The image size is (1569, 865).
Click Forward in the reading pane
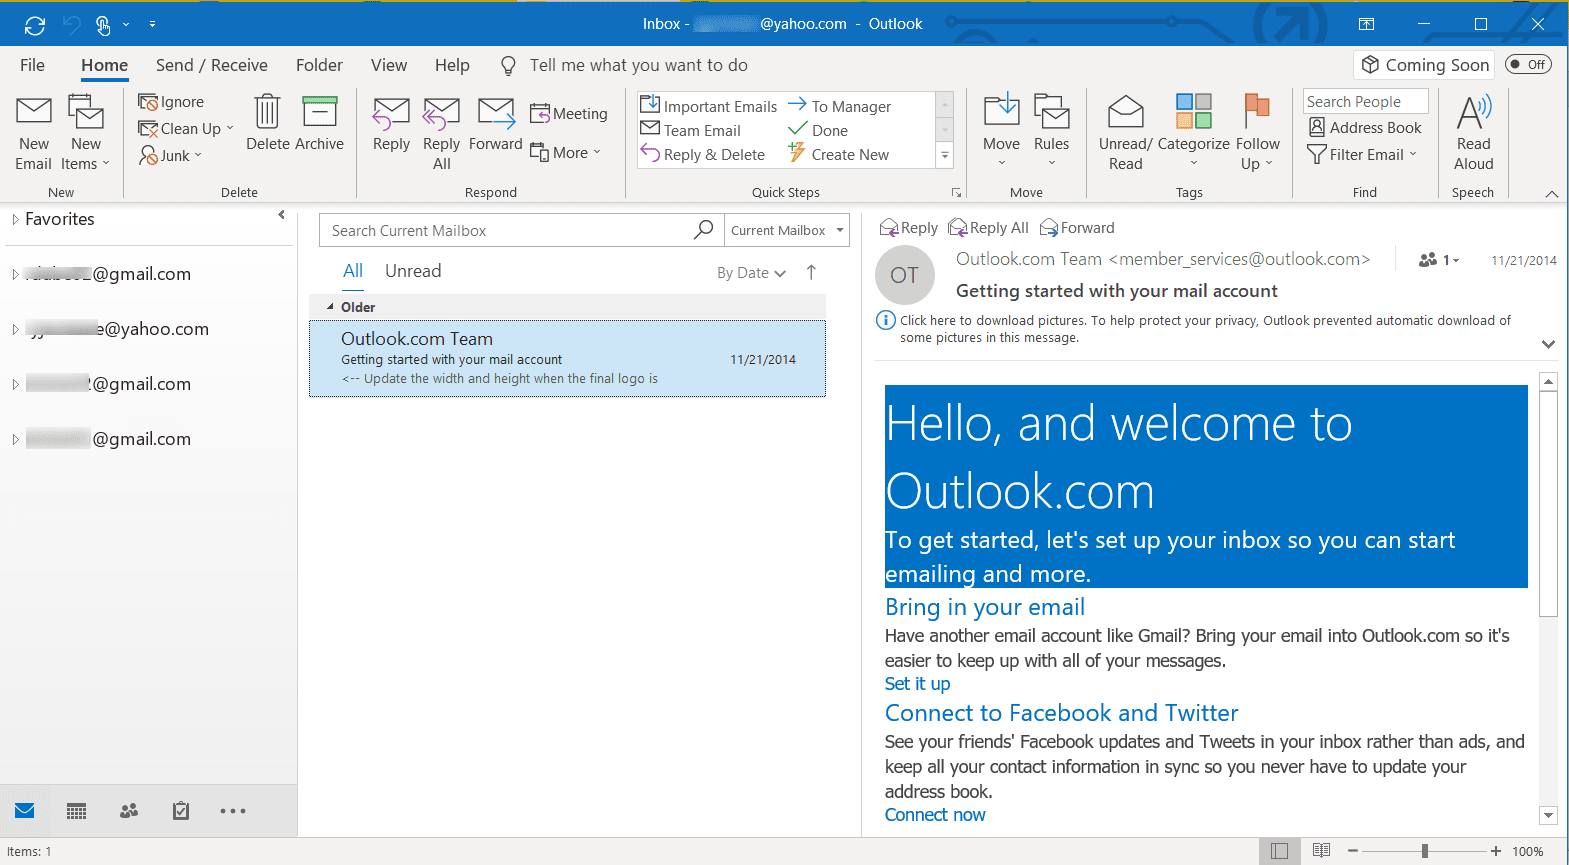1077,228
